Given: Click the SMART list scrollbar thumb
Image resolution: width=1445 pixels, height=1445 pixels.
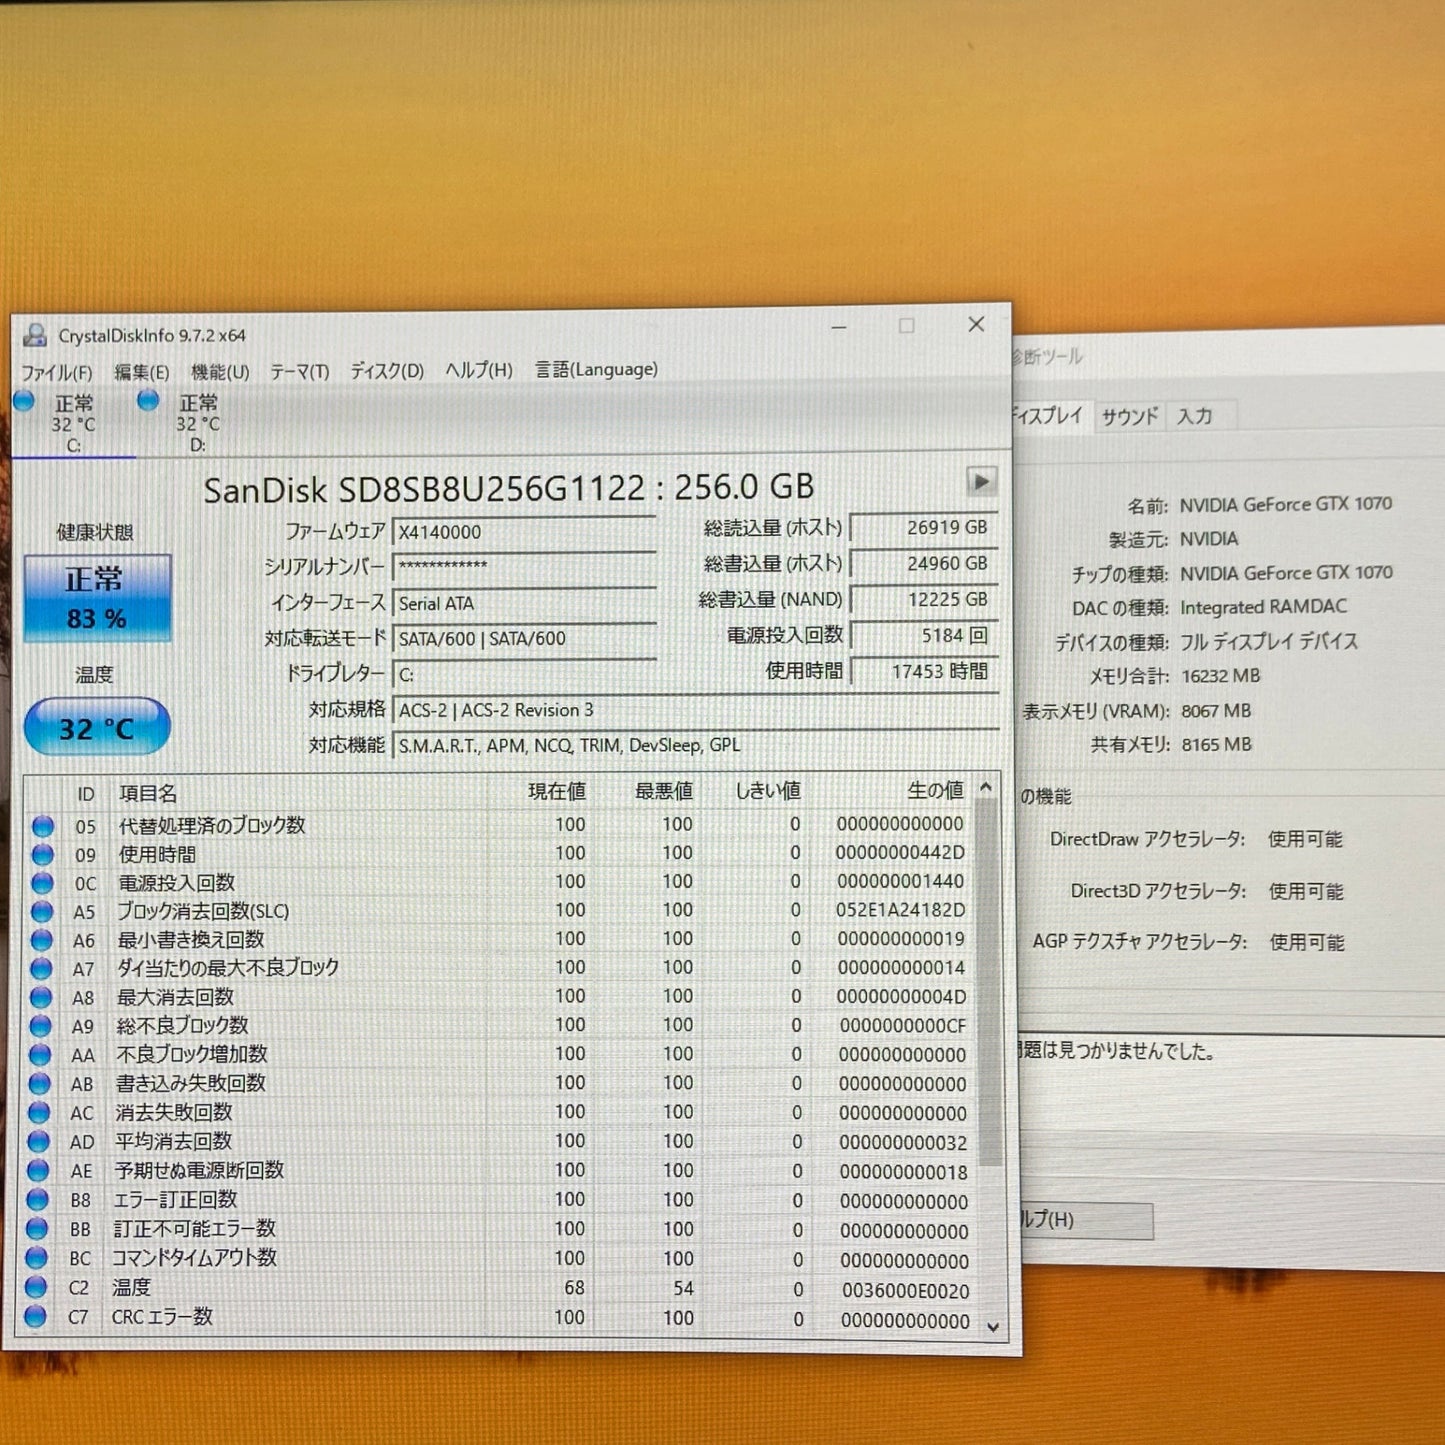Looking at the screenshot, I should point(989,982).
